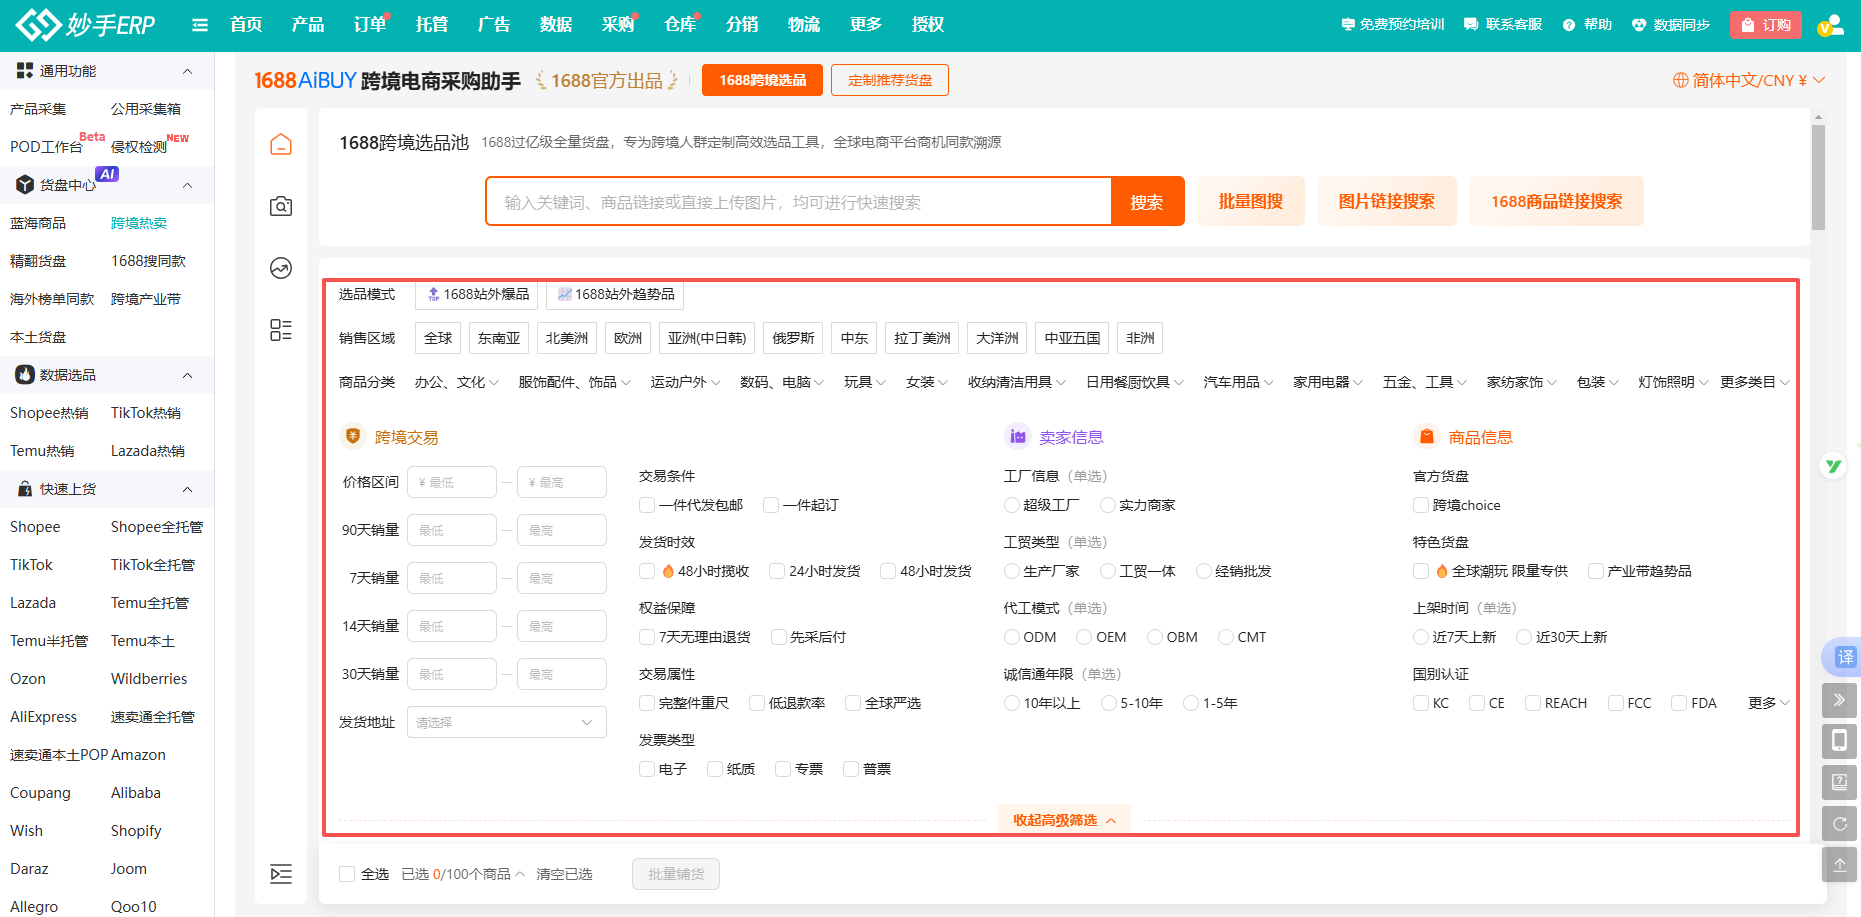This screenshot has height=917, width=1861.
Task: Click 首页 in the top navigation
Action: (x=245, y=24)
